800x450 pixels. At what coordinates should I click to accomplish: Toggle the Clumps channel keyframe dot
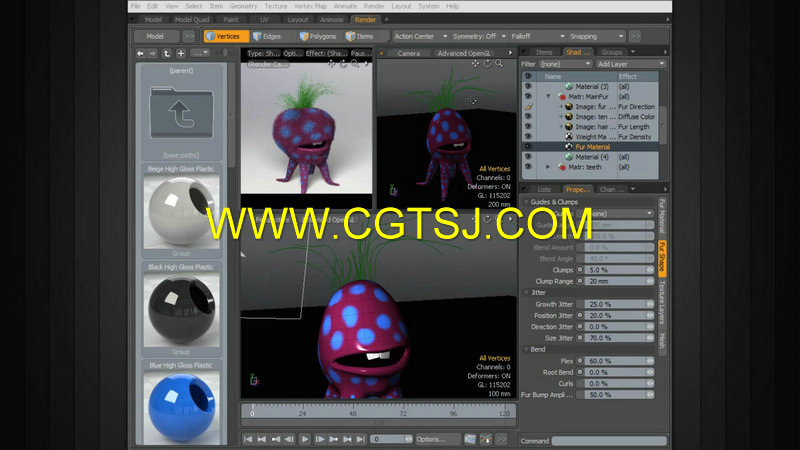580,270
